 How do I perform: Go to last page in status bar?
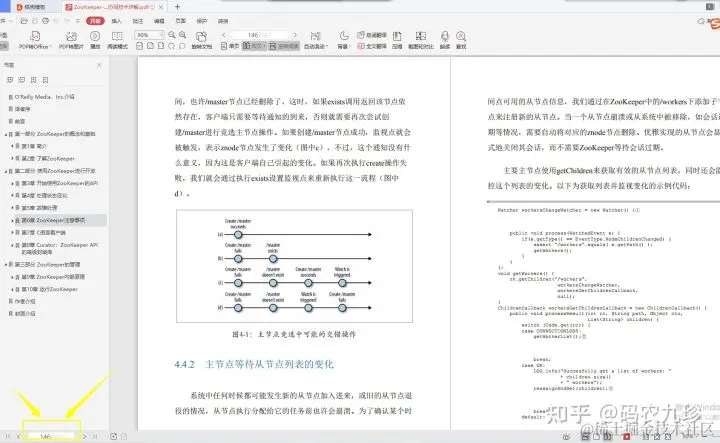point(95,436)
